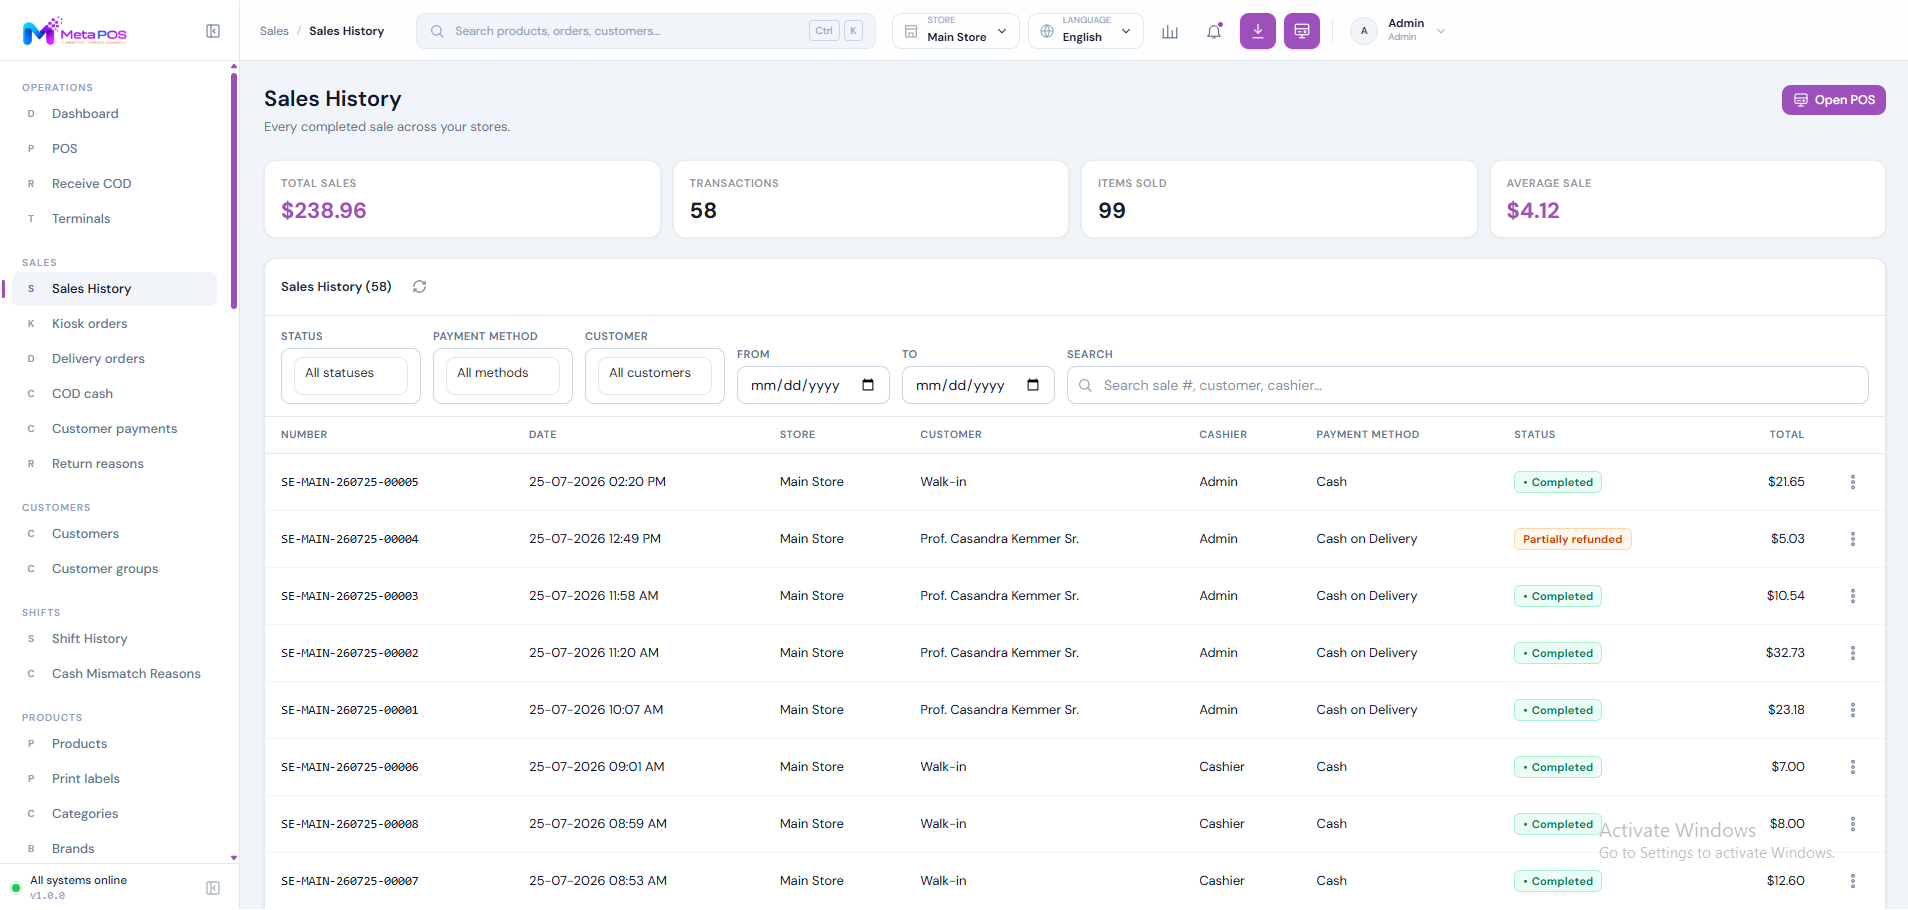Screen dimensions: 1908x910
Task: Open Shift History in the sidebar
Action: tap(114, 639)
